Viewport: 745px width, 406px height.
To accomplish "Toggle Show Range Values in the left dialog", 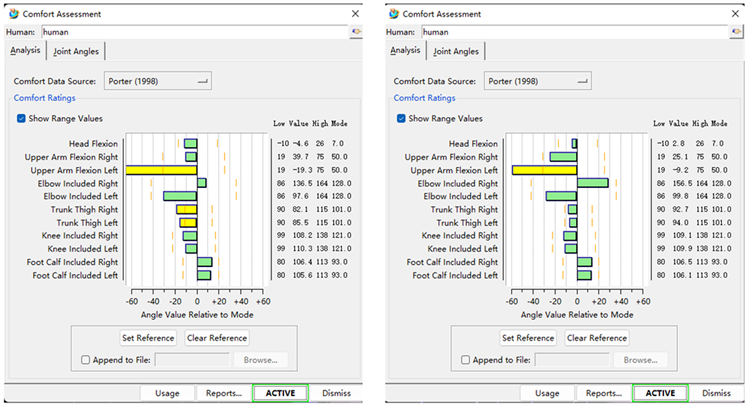I will pos(23,118).
